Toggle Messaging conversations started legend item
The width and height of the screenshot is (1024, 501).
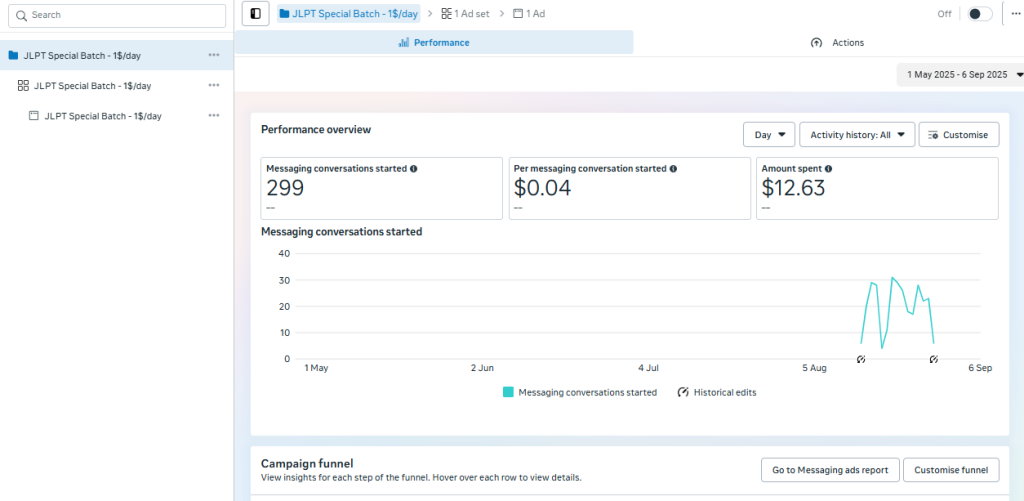pyautogui.click(x=580, y=393)
